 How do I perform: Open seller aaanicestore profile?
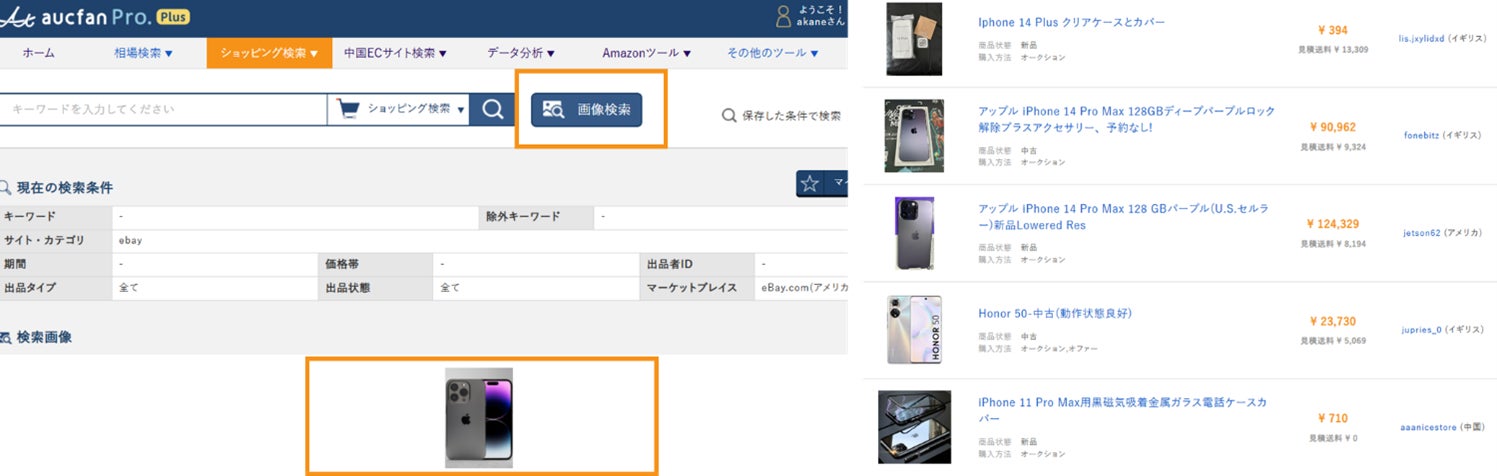tap(1430, 426)
